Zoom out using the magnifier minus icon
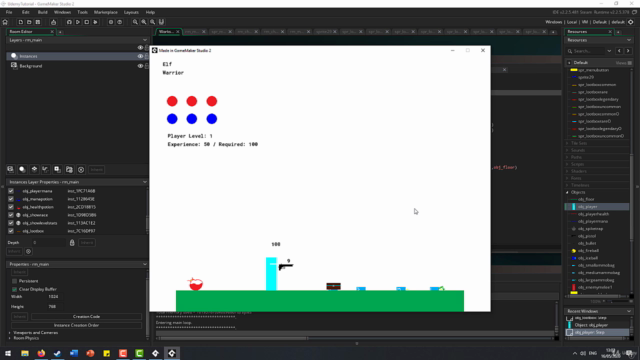This screenshot has height=360, width=640. pyautogui.click(x=135, y=22)
